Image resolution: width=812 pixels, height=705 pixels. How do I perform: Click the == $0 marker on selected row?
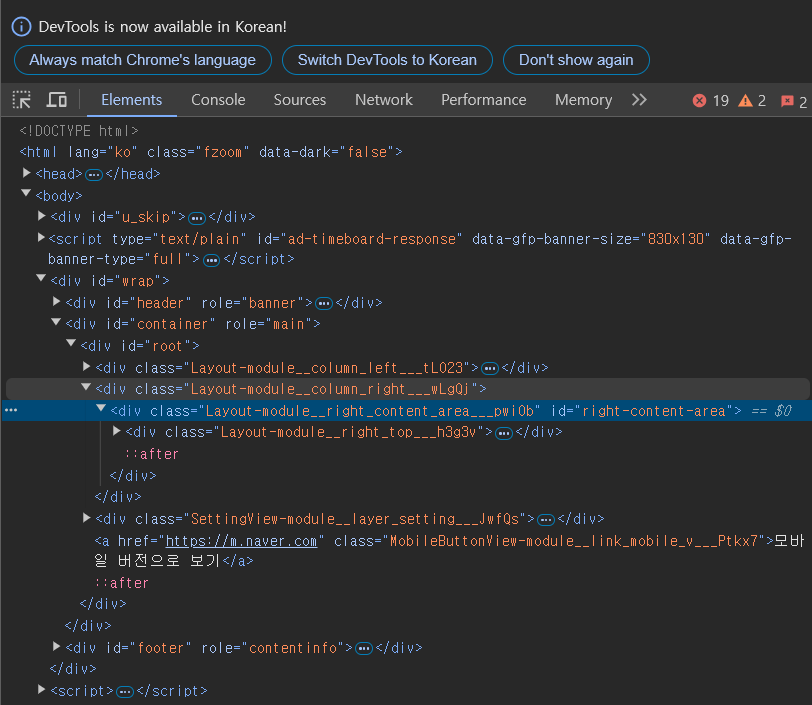pyautogui.click(x=772, y=411)
